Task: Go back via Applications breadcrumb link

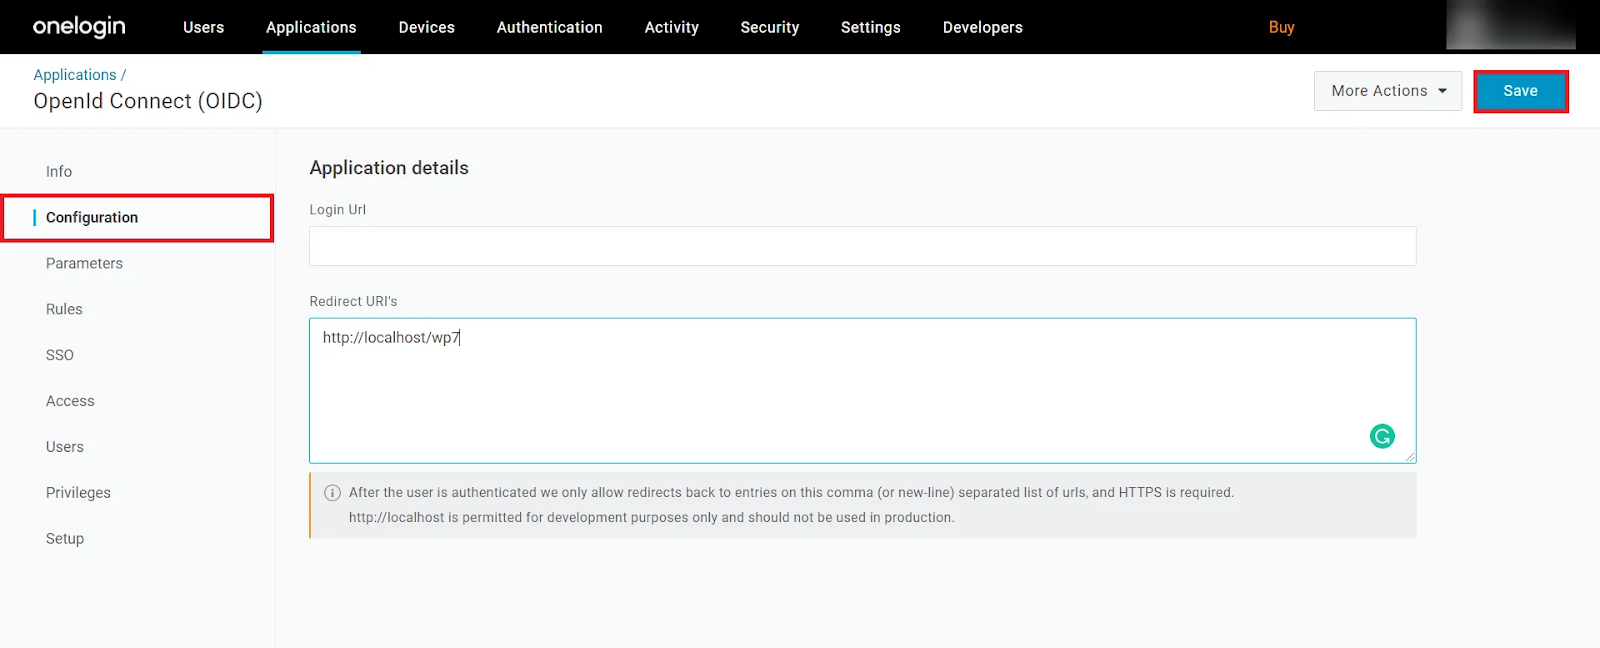Action: click(75, 75)
